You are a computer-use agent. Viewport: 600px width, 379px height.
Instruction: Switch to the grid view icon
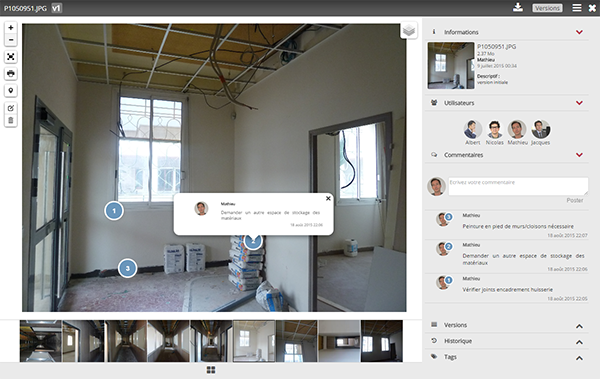211,369
